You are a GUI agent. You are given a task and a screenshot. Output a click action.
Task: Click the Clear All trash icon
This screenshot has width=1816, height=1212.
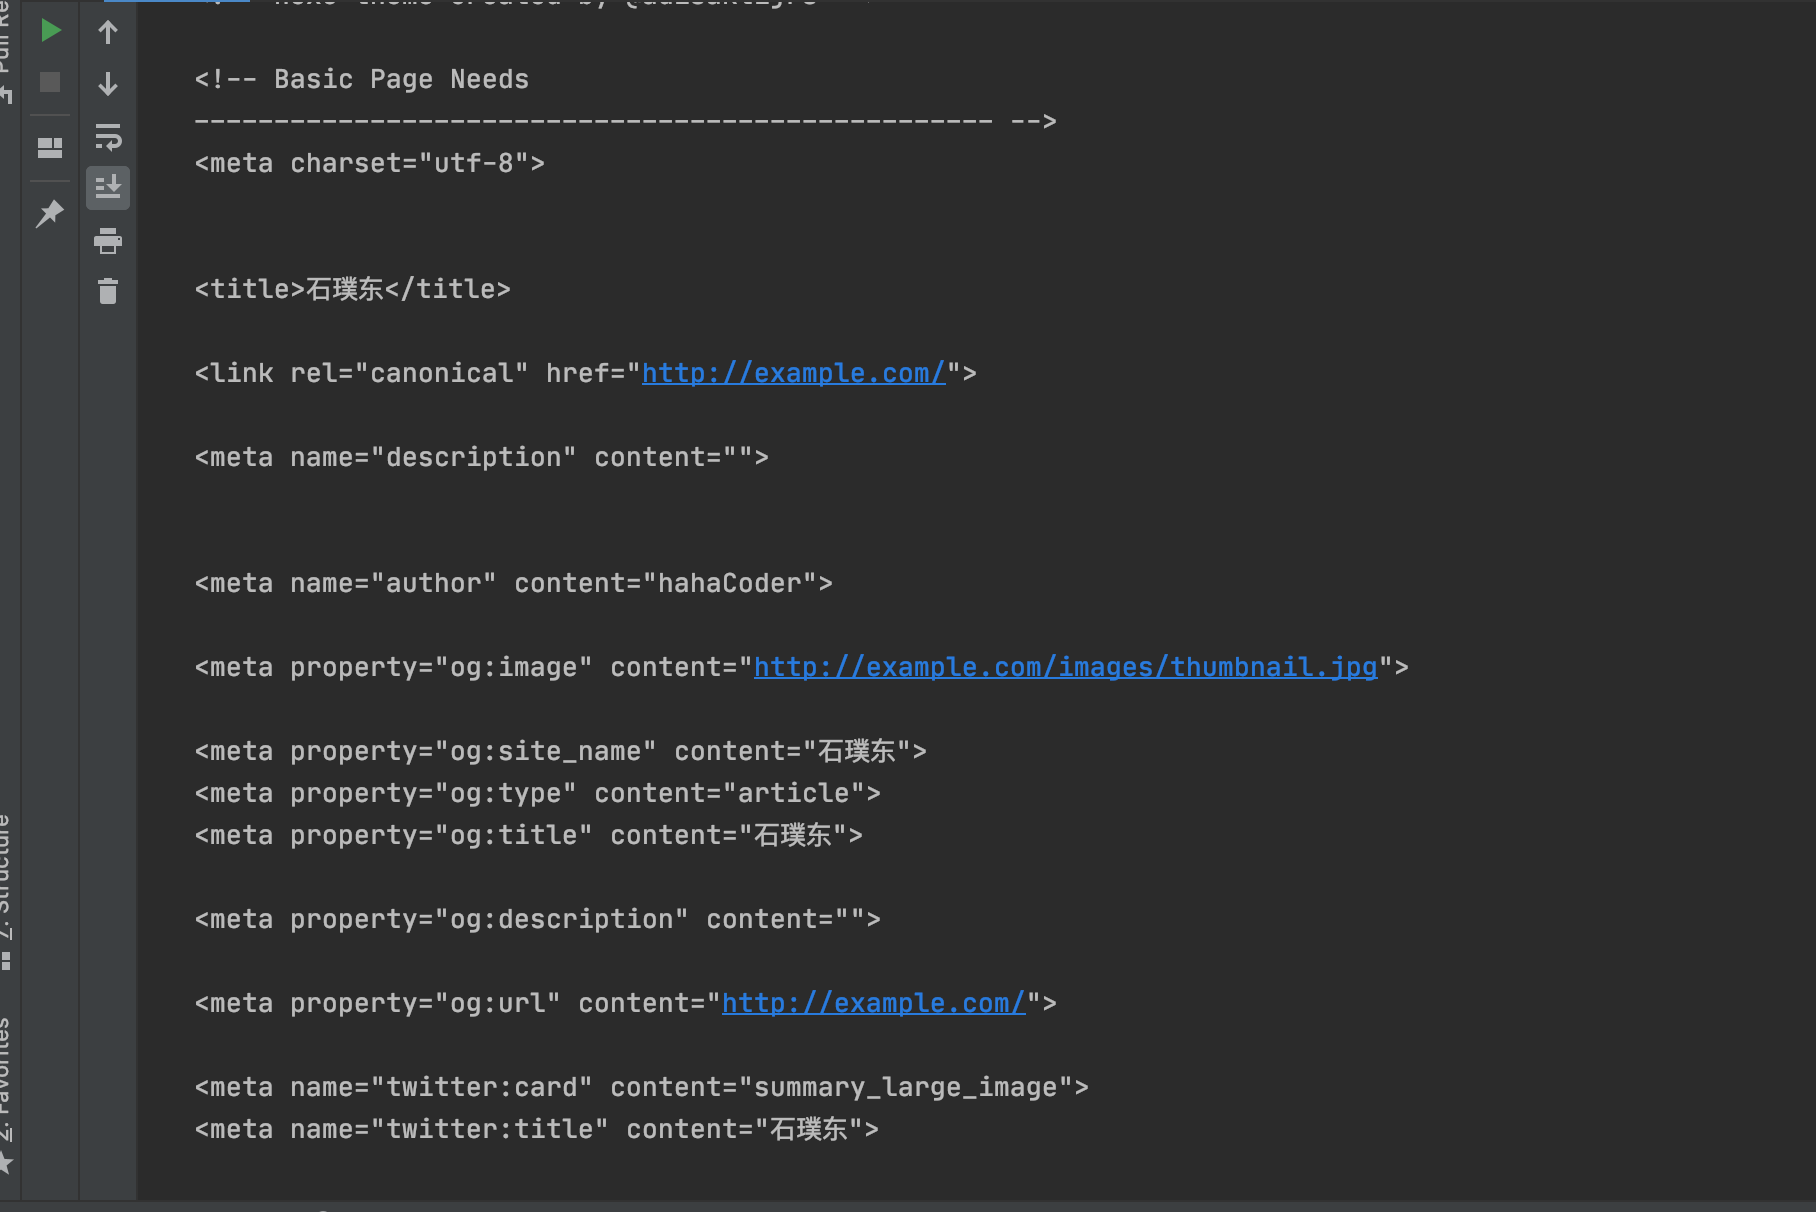(x=108, y=291)
